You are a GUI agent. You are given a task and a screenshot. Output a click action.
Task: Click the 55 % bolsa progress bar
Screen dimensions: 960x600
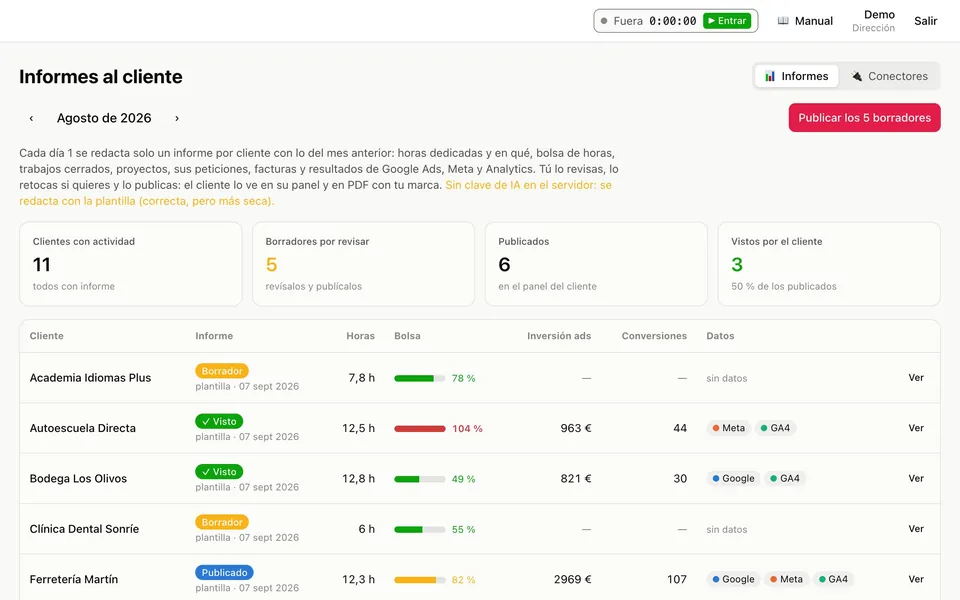419,530
